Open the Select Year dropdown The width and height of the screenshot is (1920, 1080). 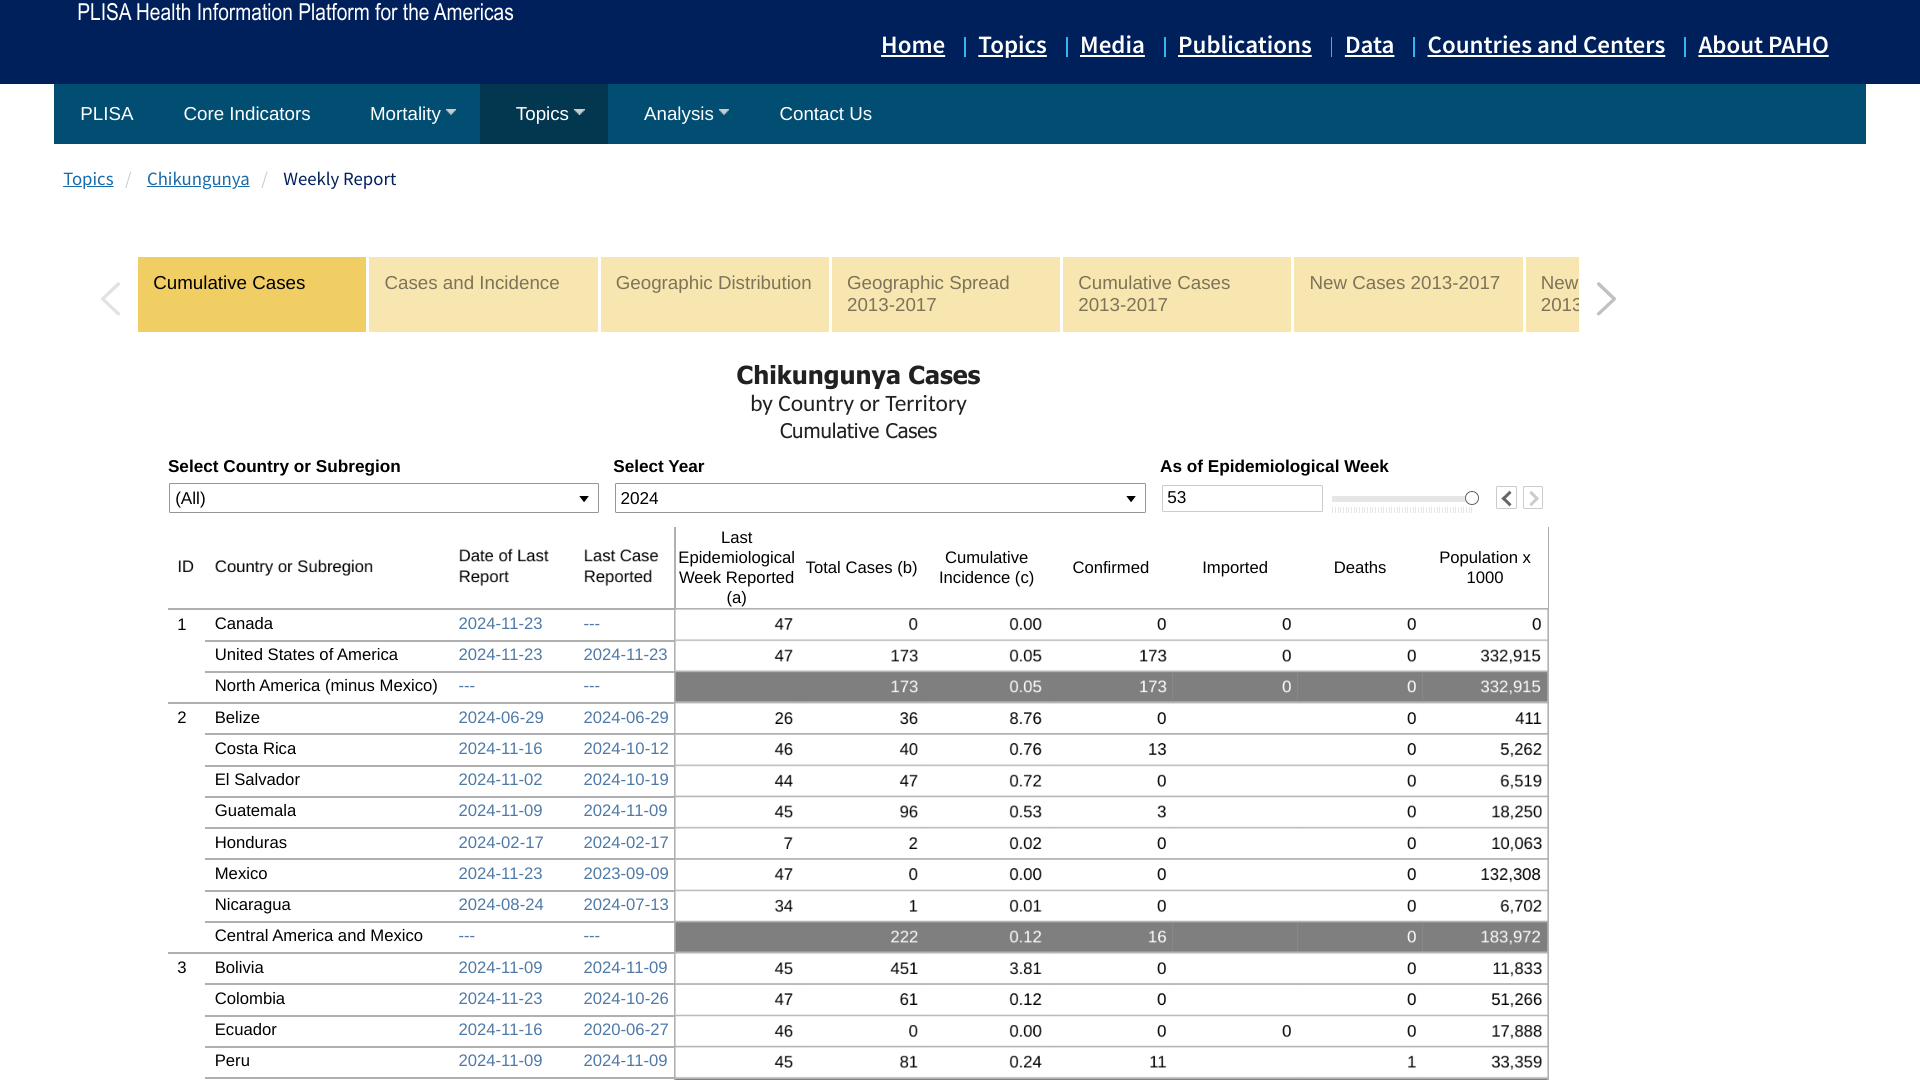click(879, 498)
